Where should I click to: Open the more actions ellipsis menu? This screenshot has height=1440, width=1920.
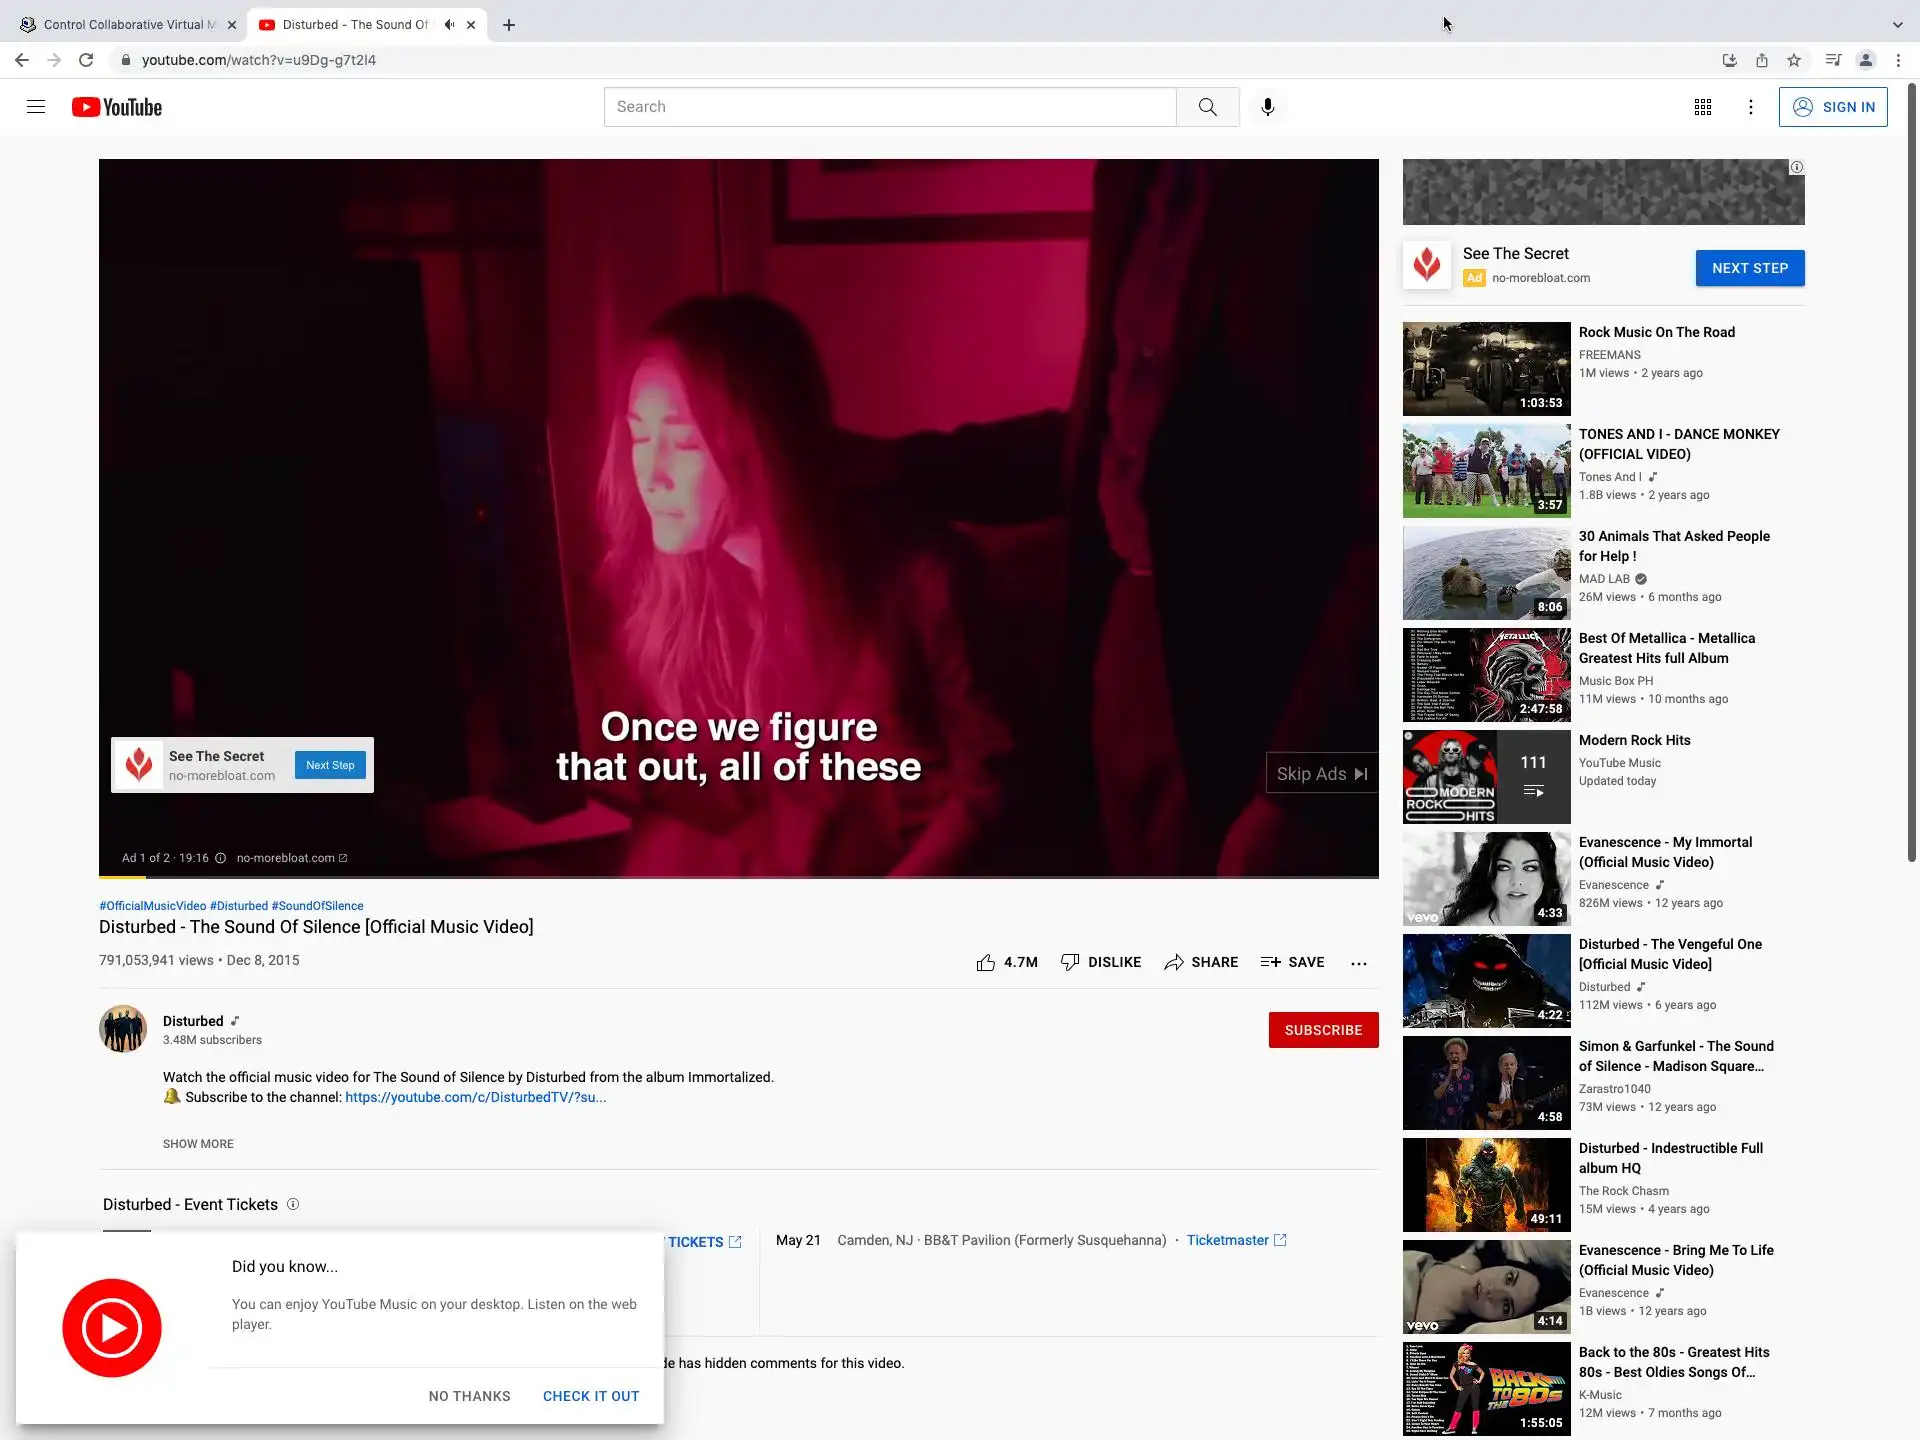point(1358,963)
